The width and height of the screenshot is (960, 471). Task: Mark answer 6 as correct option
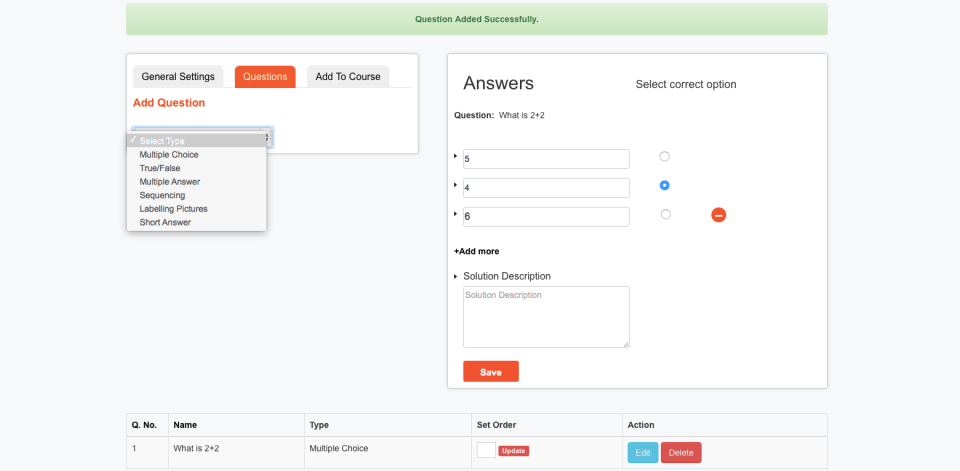[665, 214]
